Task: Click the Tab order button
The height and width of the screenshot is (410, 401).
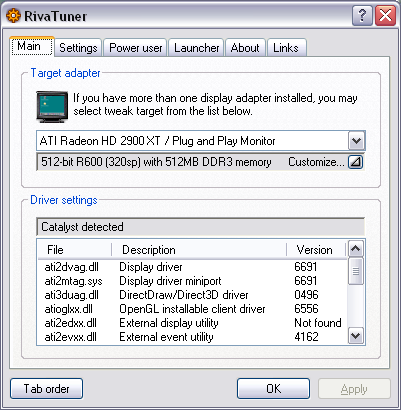Action: (x=46, y=389)
